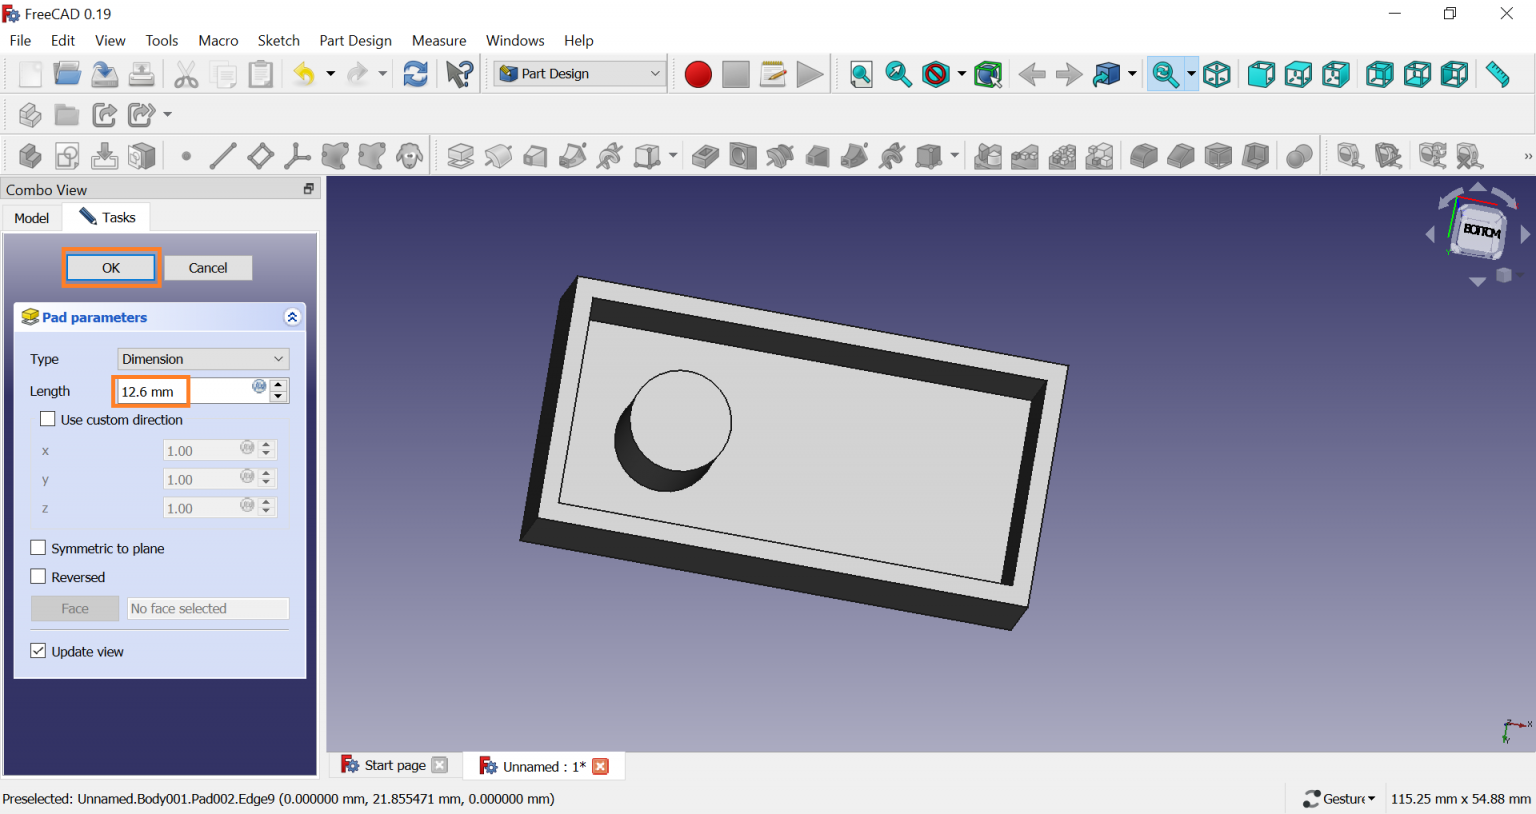Click the Fit all view icon

(861, 75)
